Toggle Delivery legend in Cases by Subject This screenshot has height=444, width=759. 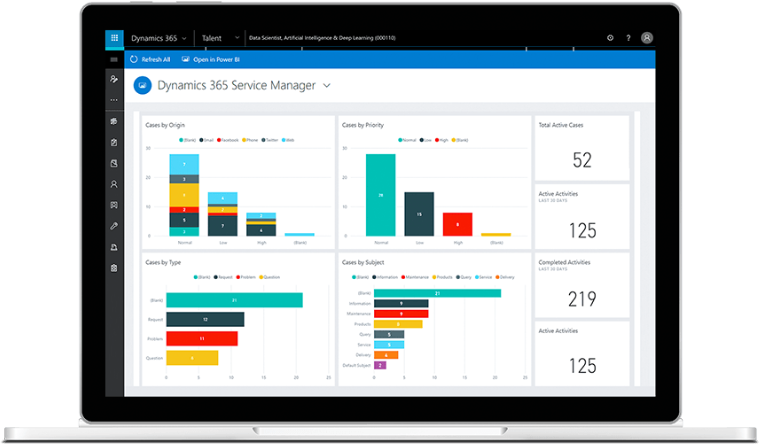click(505, 277)
